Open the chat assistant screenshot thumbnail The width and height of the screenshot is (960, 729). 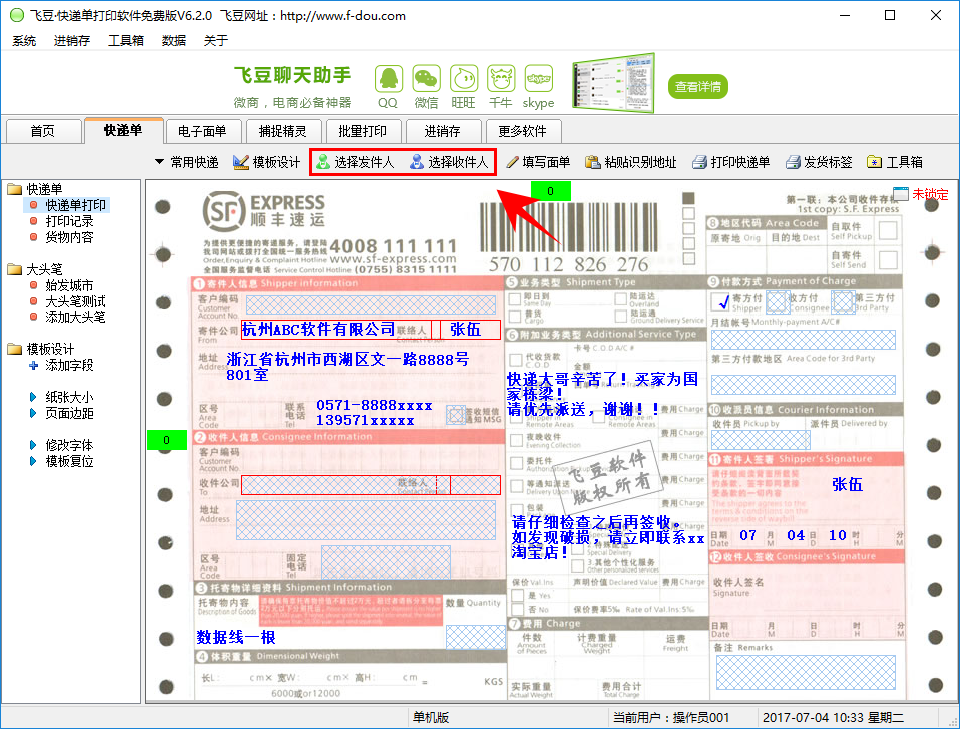[x=613, y=83]
